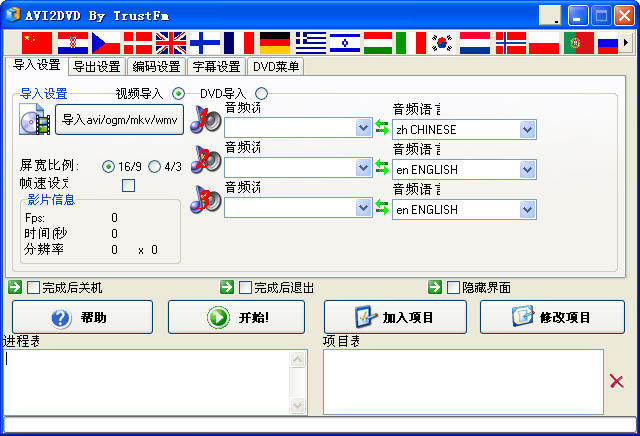640x436 pixels.
Task: Click the green swap arrows of track 3
Action: coord(382,207)
